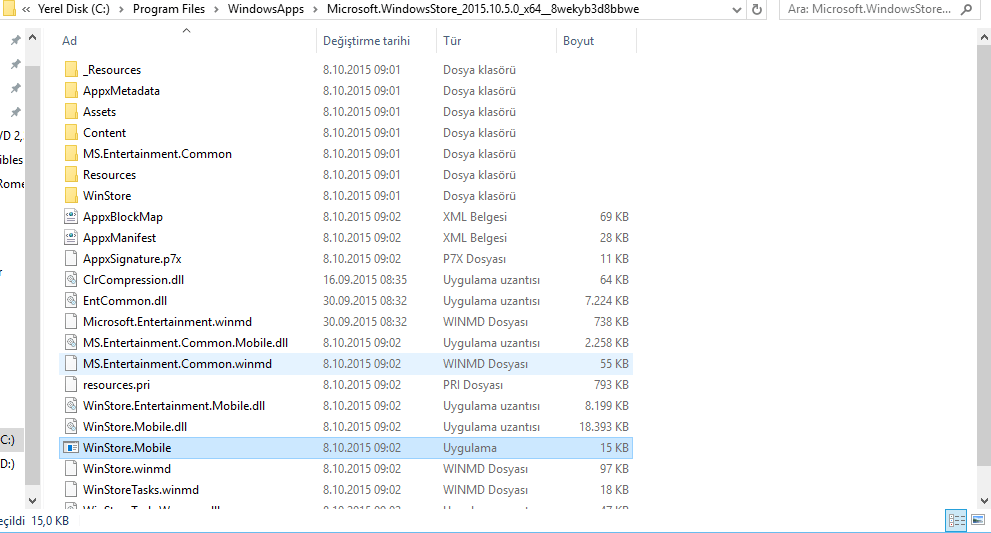
Task: Click the first pinned item pin icon
Action: (x=15, y=40)
